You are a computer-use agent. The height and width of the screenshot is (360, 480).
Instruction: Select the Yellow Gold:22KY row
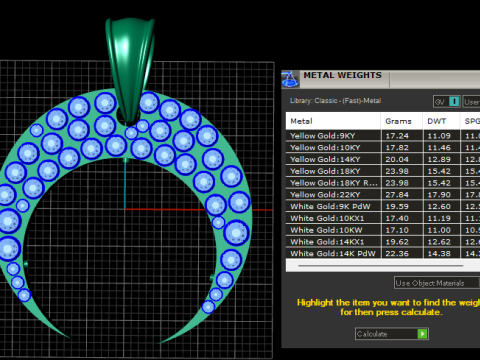(383, 195)
